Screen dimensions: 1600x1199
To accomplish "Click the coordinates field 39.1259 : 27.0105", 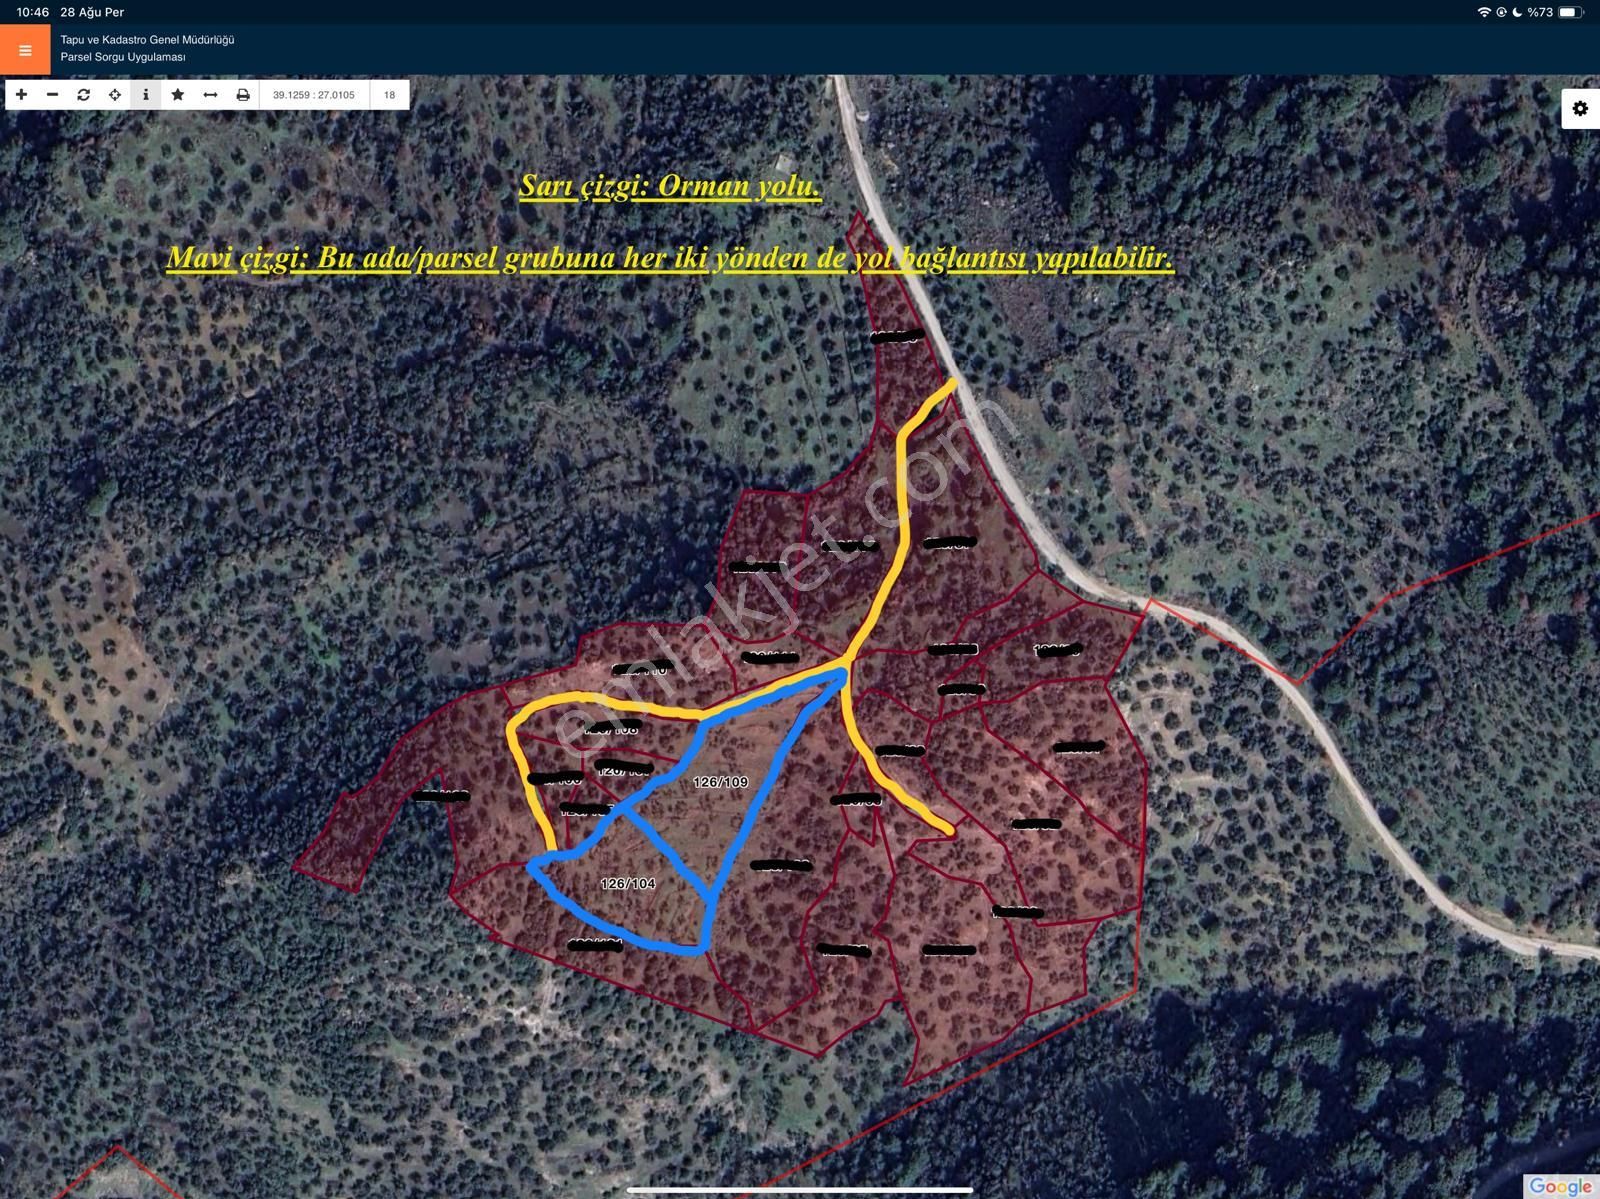I will point(314,95).
